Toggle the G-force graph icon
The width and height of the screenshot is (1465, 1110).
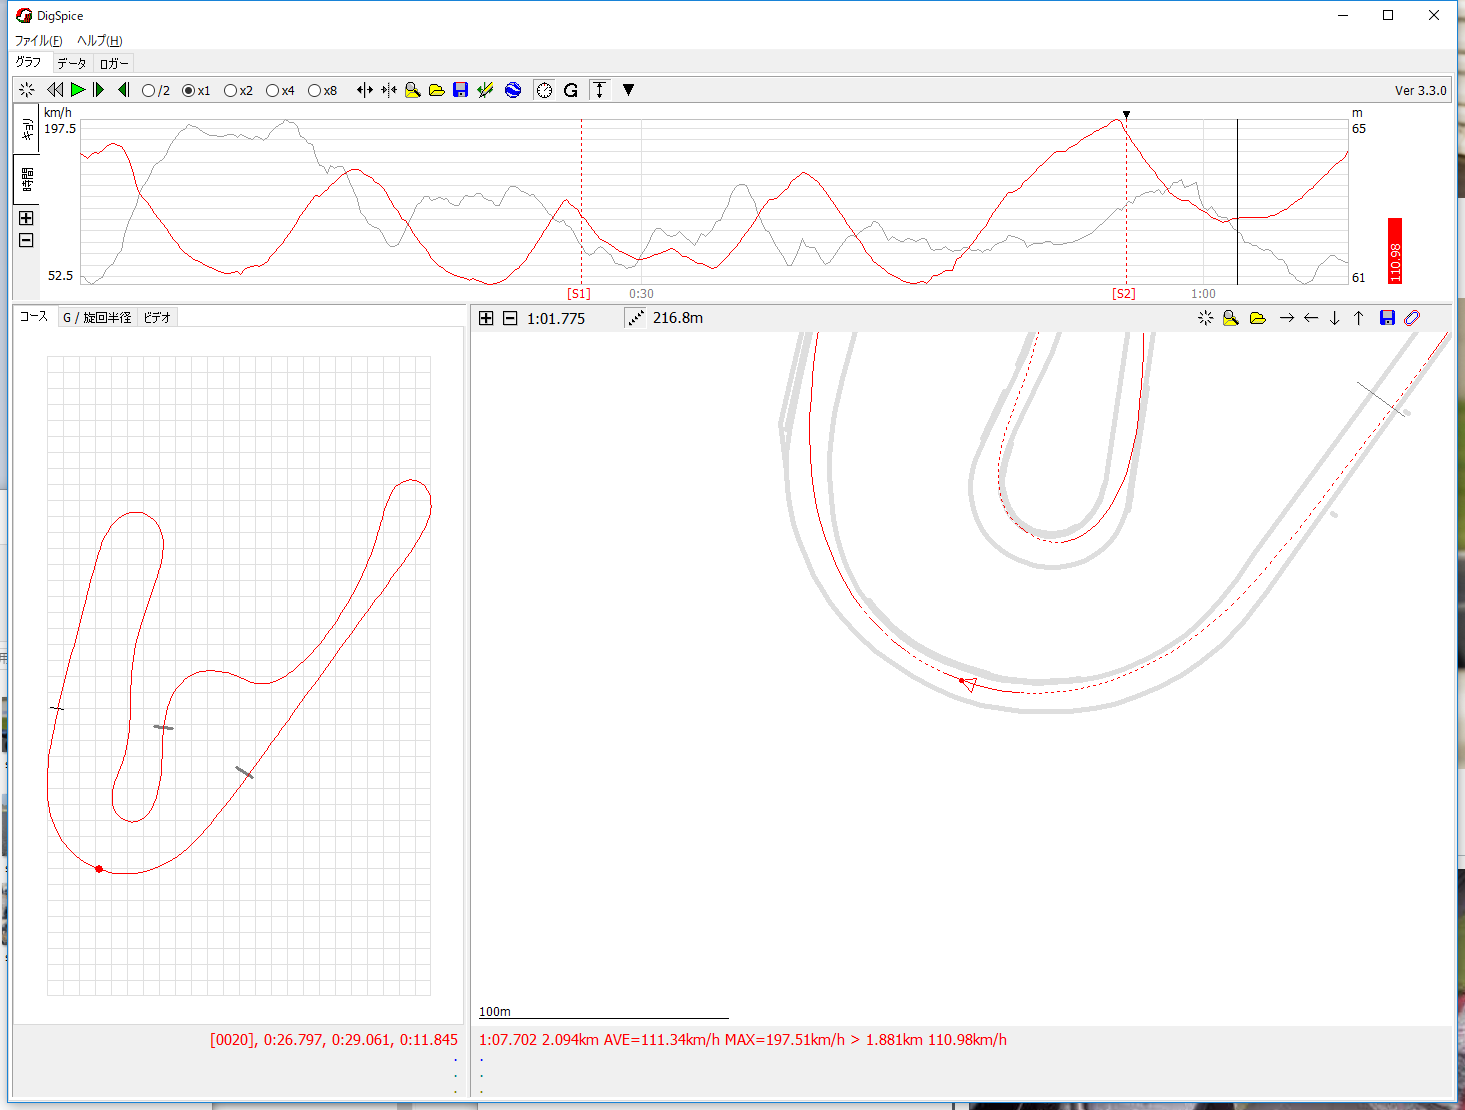(571, 90)
